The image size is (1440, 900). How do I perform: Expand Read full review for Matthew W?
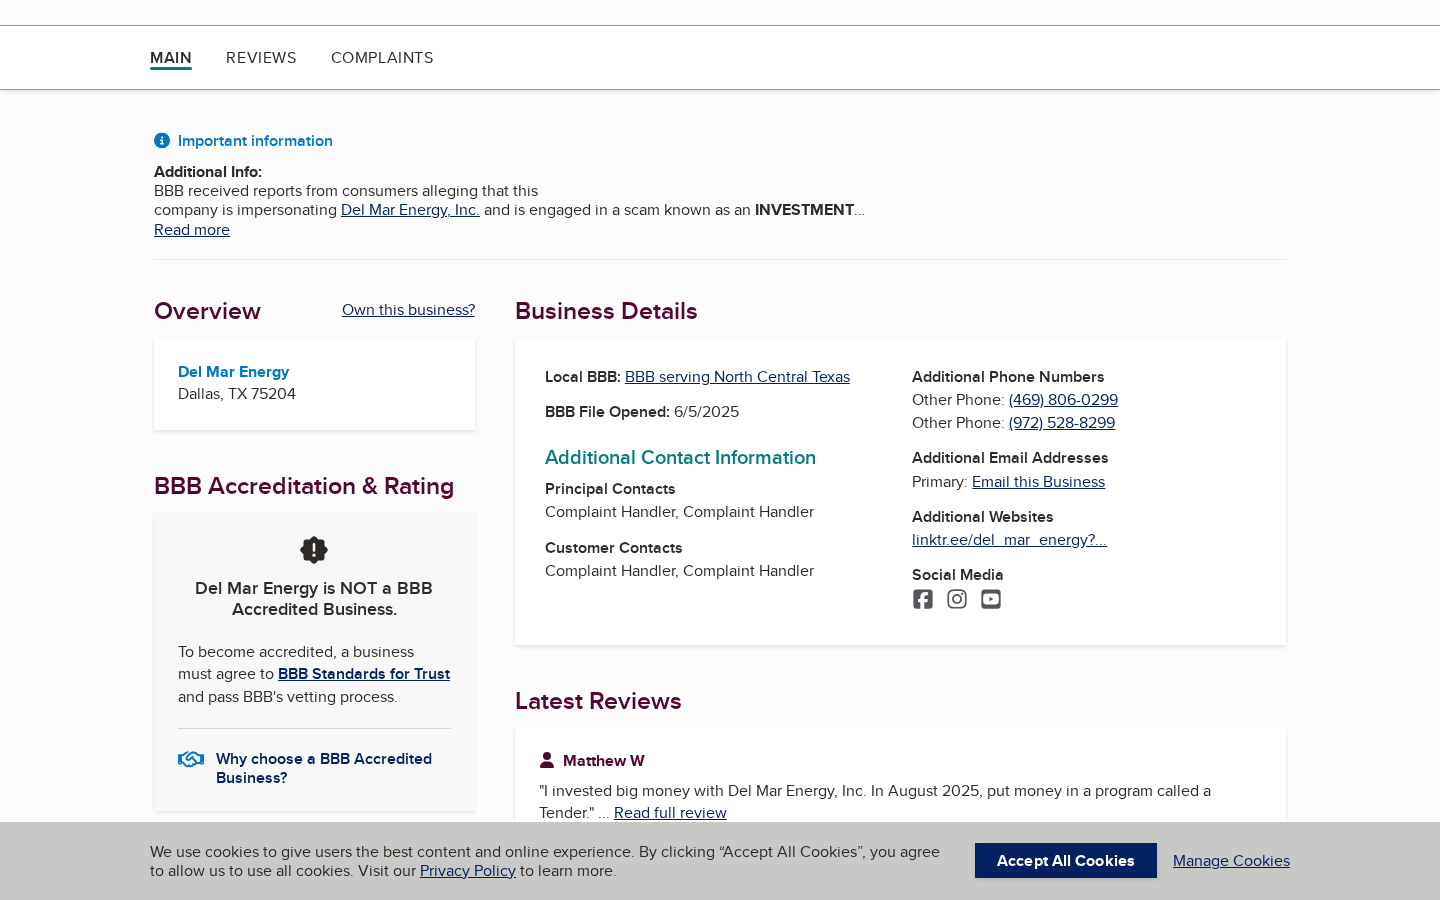coord(670,813)
